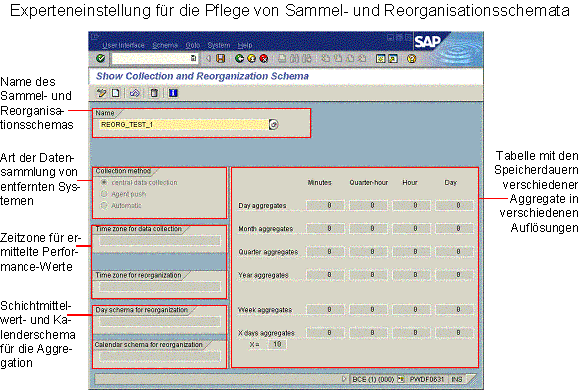Click the Calendar schema for reorganization field

(x=159, y=356)
